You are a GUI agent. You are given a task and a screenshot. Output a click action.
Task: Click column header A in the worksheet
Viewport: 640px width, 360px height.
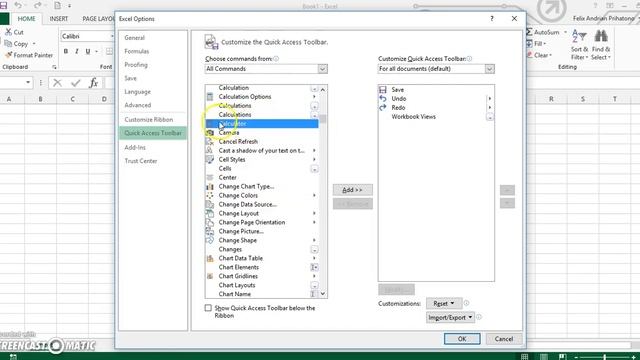click(x=9, y=99)
